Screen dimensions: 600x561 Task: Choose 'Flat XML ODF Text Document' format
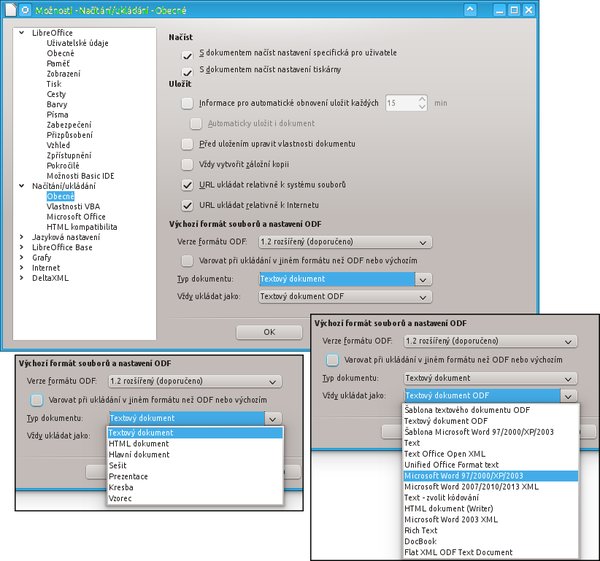point(491,552)
